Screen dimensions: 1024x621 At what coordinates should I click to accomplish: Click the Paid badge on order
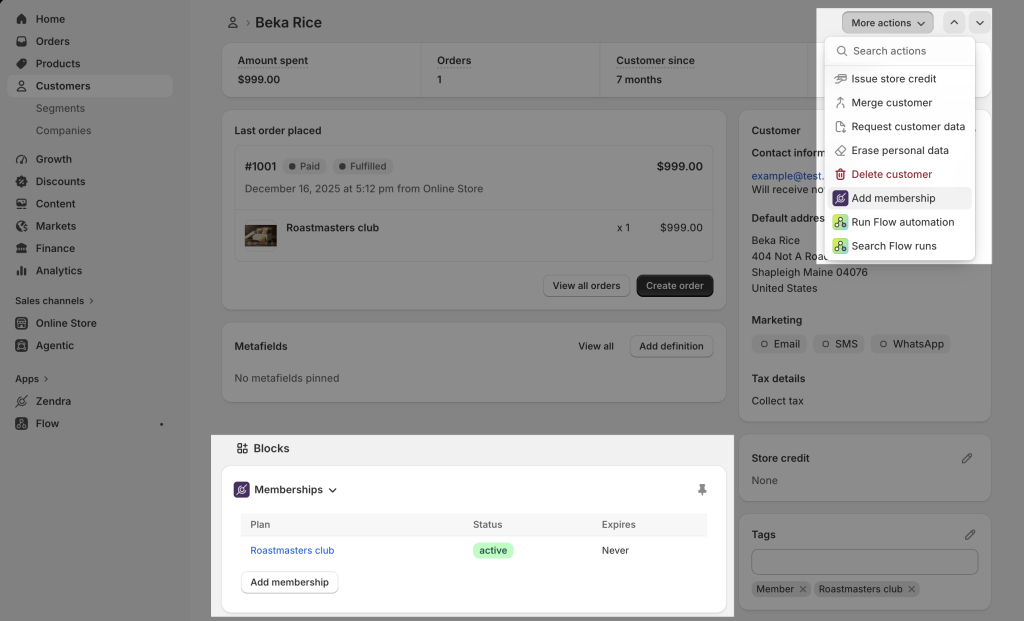(304, 166)
